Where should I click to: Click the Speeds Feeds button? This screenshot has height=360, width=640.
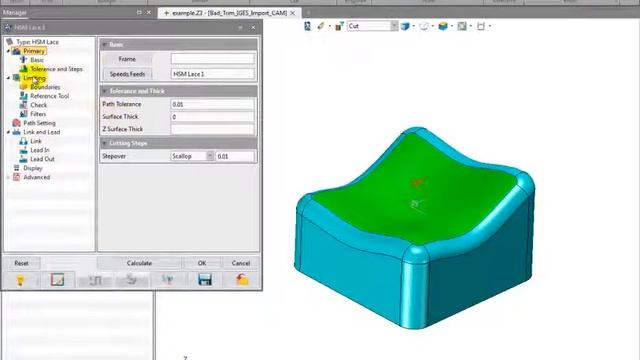click(x=127, y=74)
